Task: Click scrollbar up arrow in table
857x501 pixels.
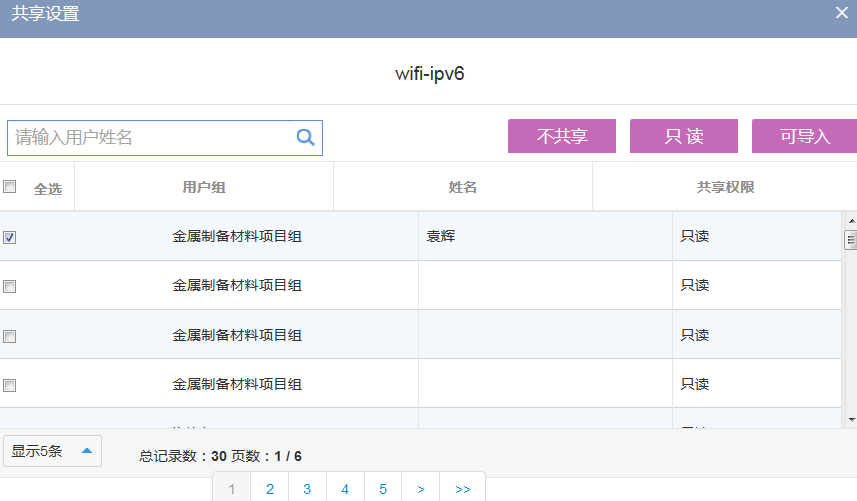Action: [851, 221]
